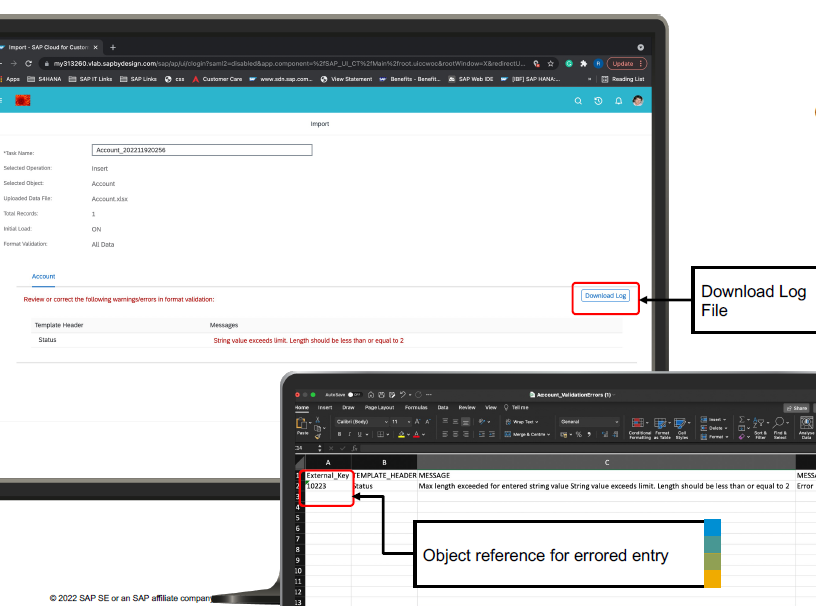The height and width of the screenshot is (606, 816).
Task: Switch to the Insert ribbon tab
Action: click(325, 408)
